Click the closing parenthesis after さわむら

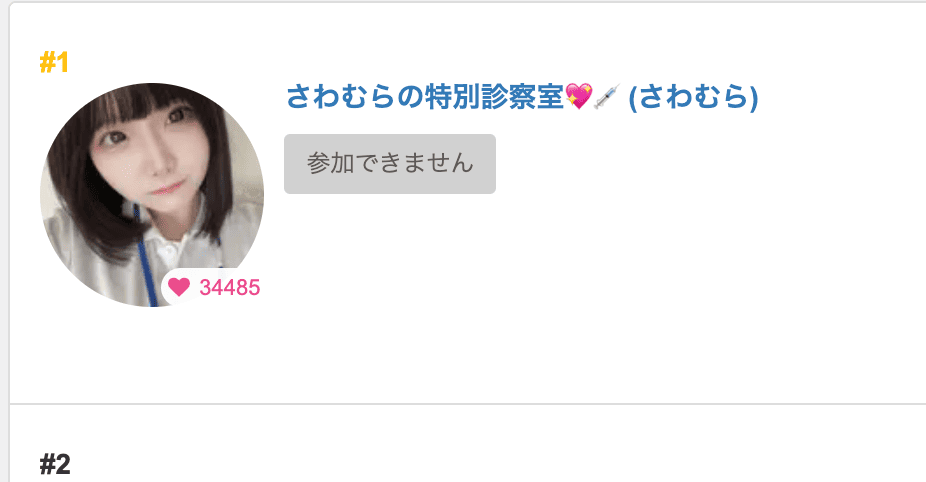coord(754,97)
